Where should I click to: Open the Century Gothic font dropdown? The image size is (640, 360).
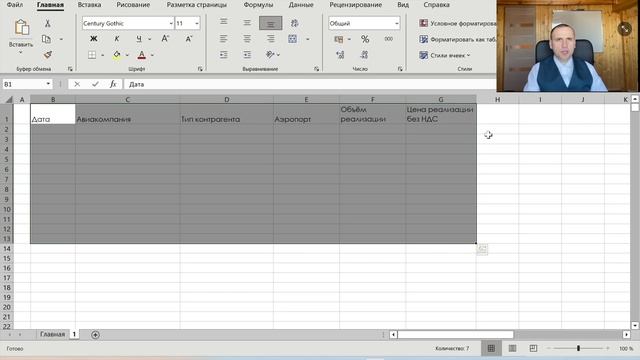point(171,24)
